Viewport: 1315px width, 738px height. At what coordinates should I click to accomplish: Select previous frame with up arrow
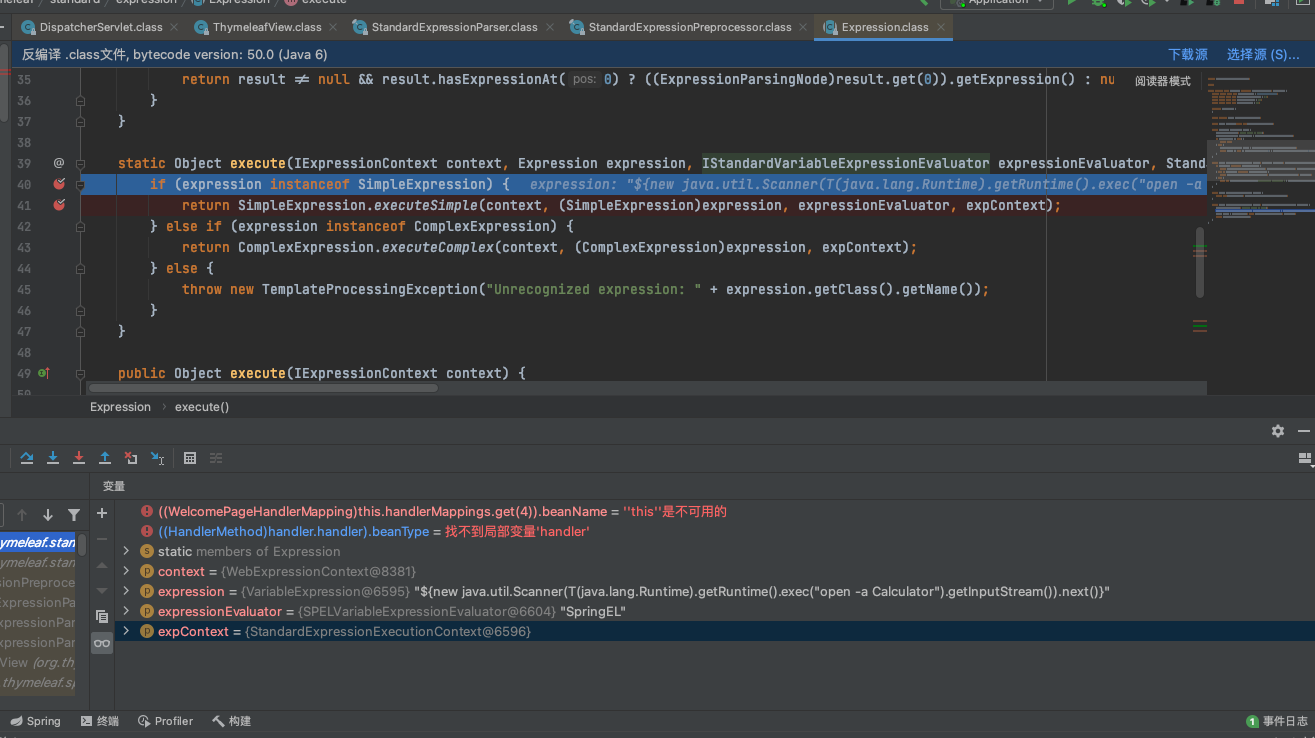click(22, 515)
